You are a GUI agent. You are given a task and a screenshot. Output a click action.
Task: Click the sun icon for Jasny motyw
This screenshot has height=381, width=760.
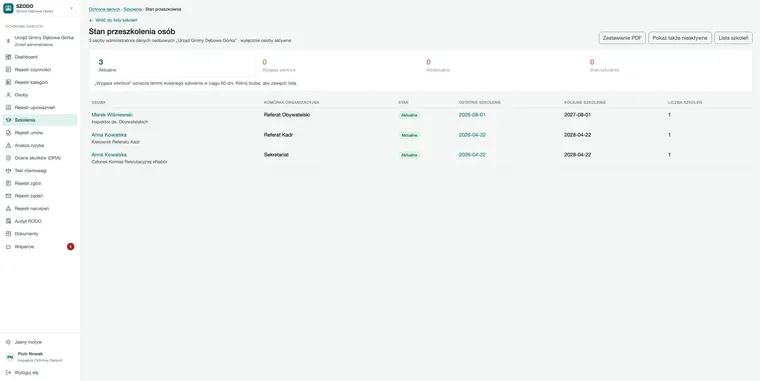(8, 342)
